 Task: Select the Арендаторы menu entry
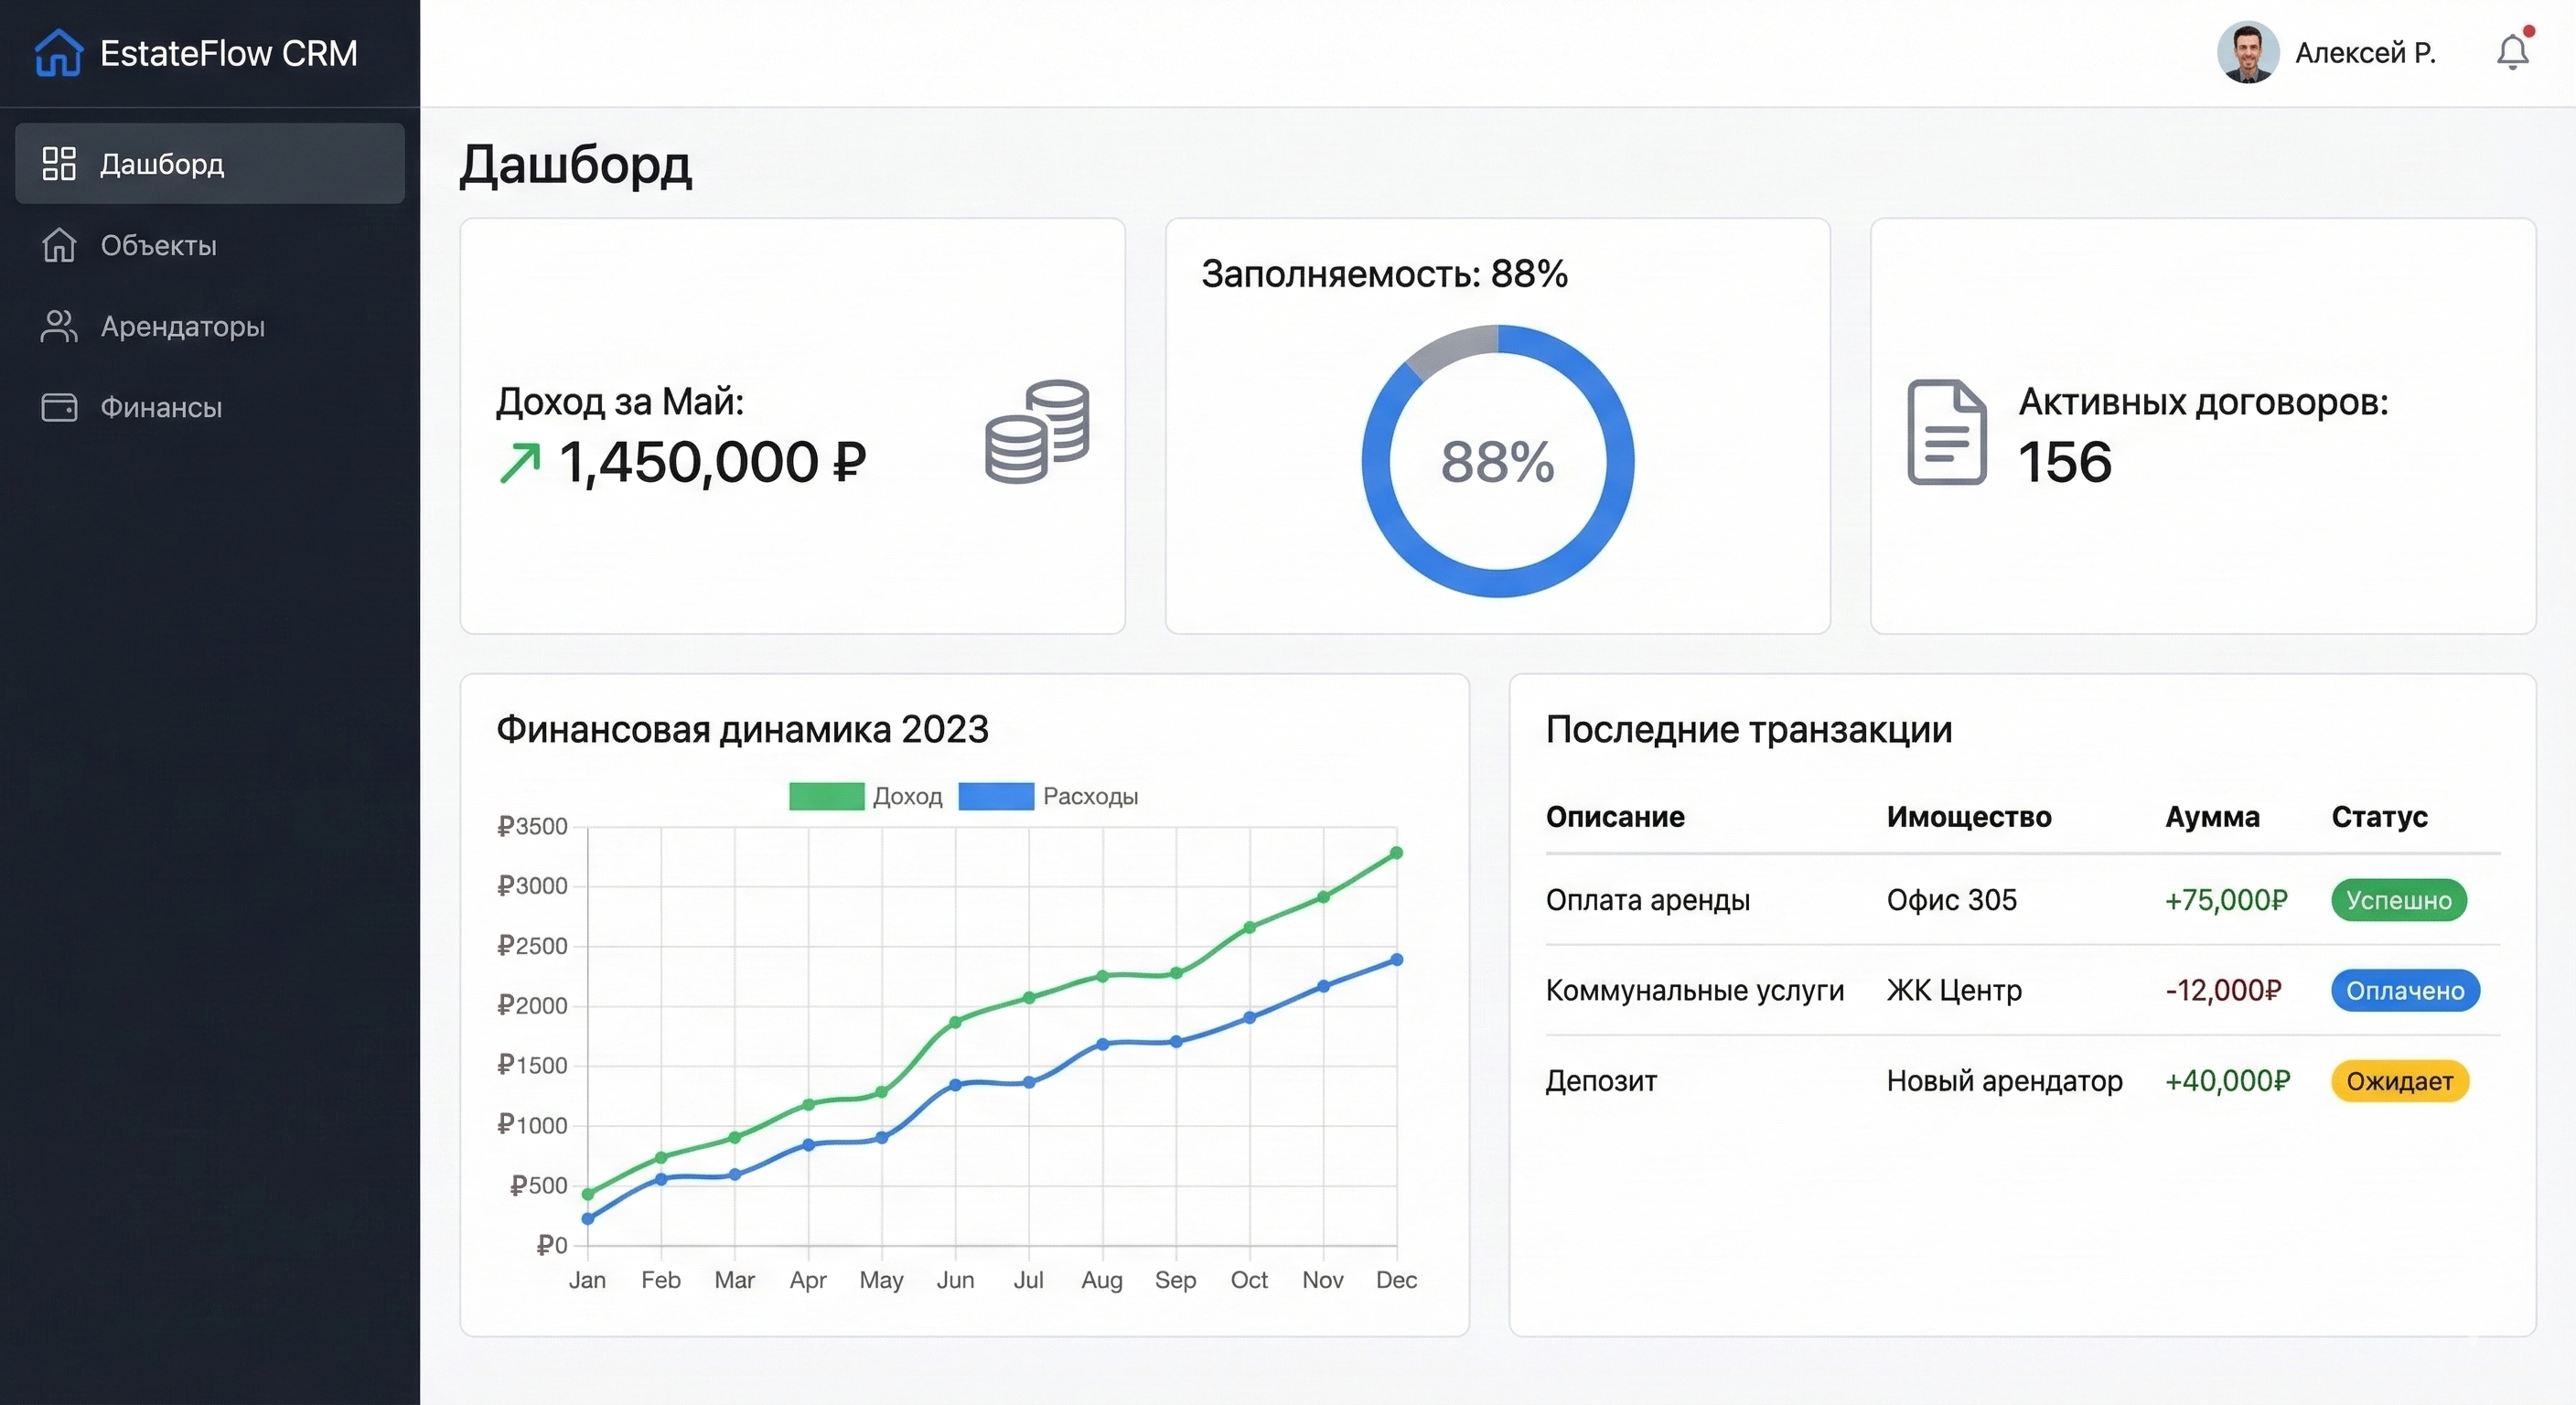tap(183, 326)
